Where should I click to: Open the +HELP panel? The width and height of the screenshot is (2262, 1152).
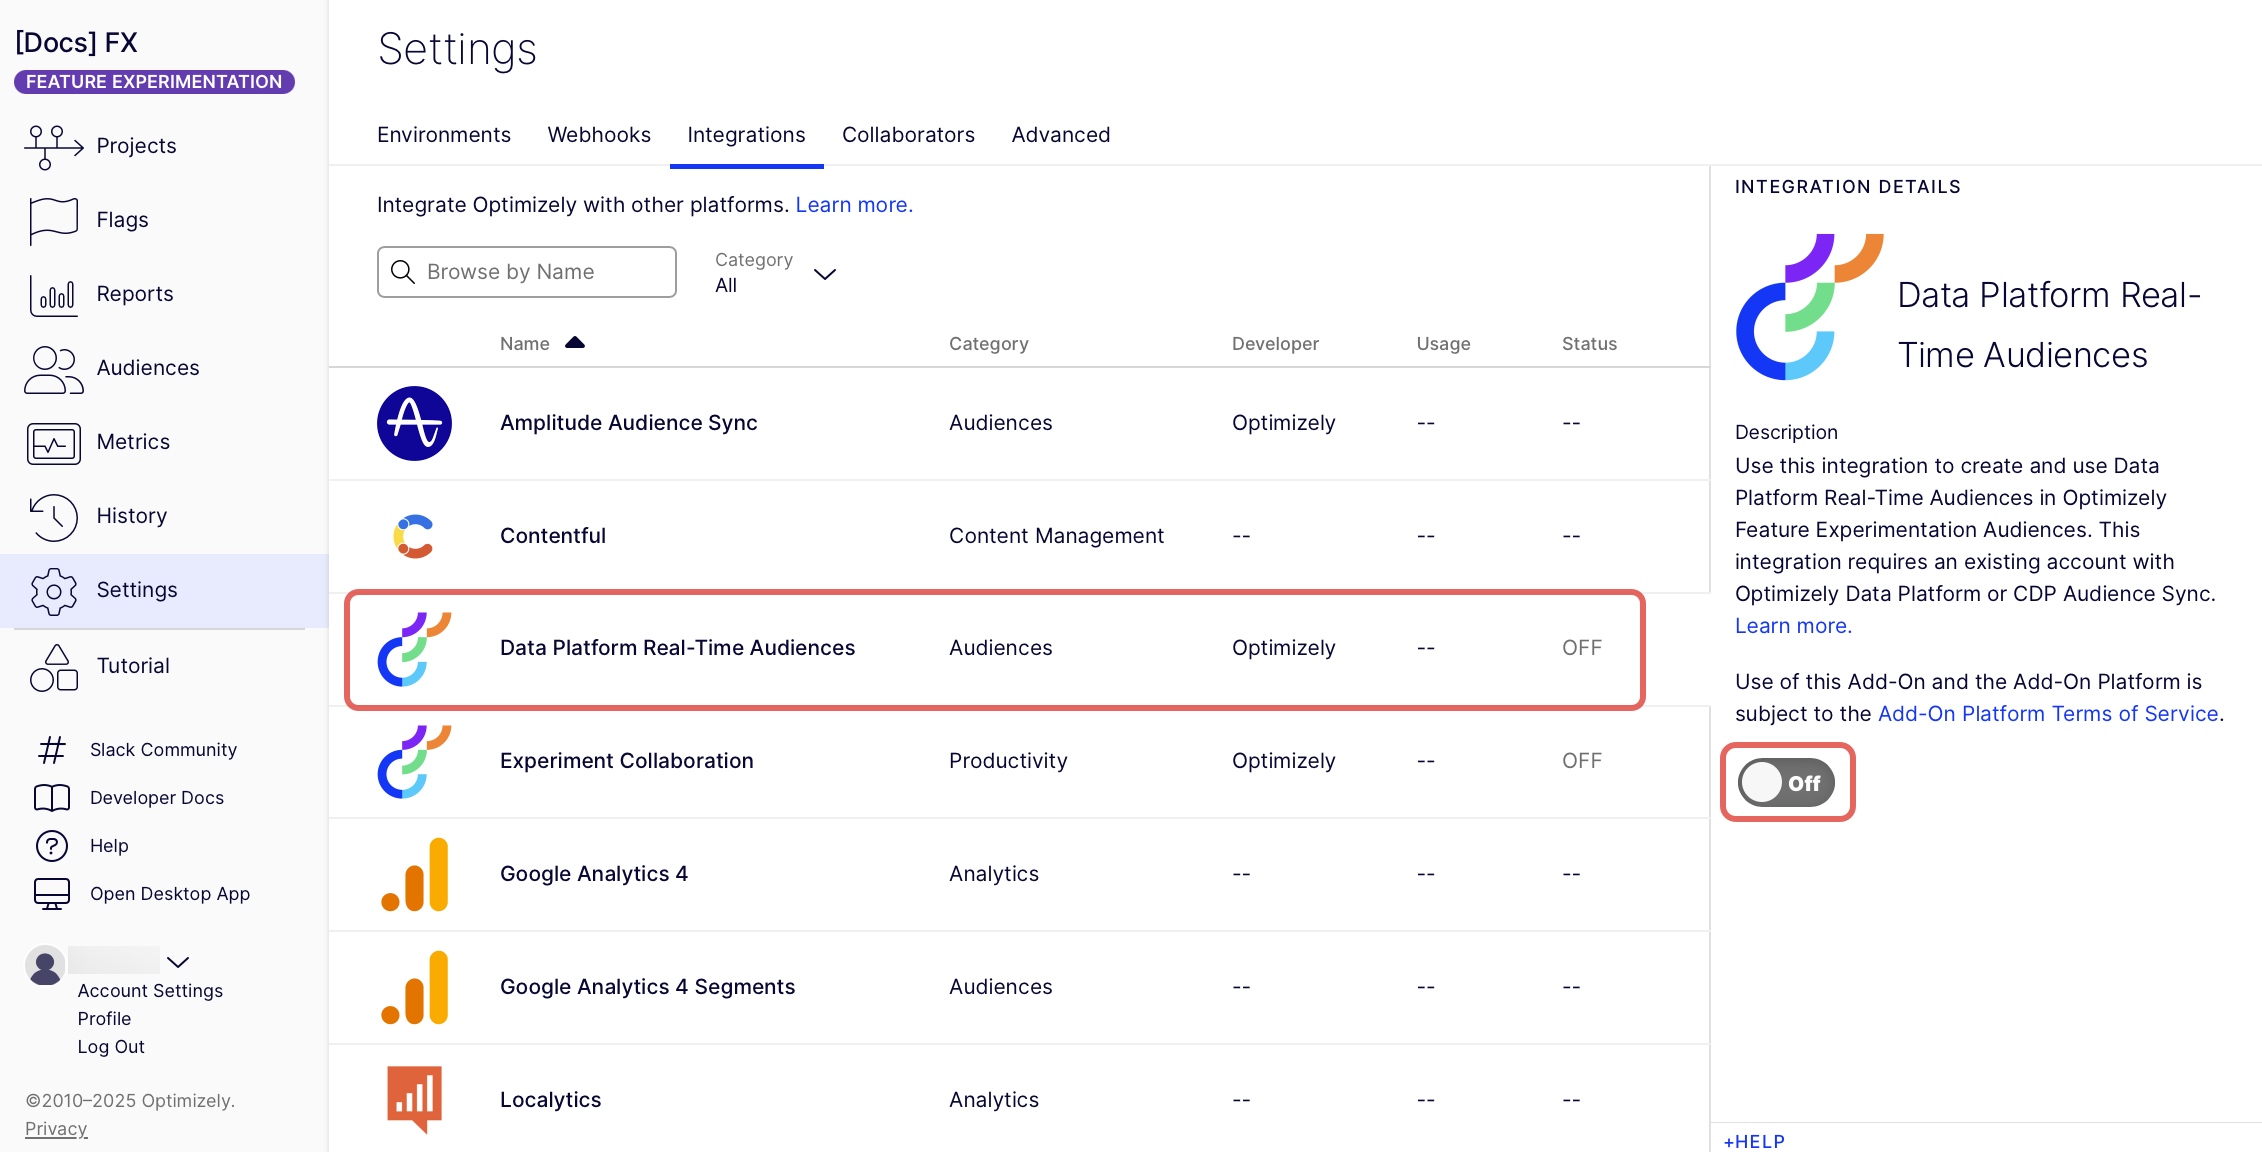pos(1754,1141)
